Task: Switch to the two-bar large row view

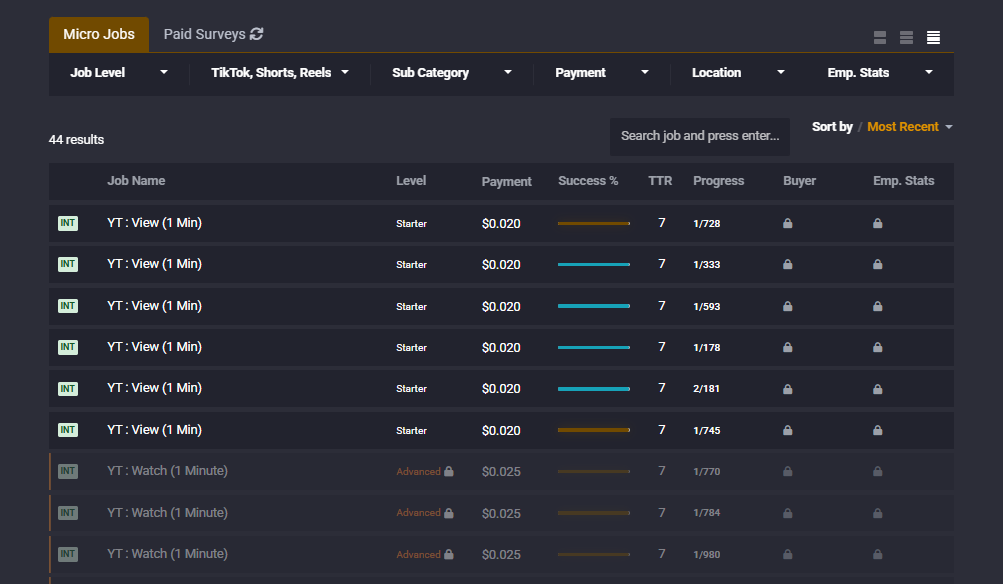Action: coord(880,38)
